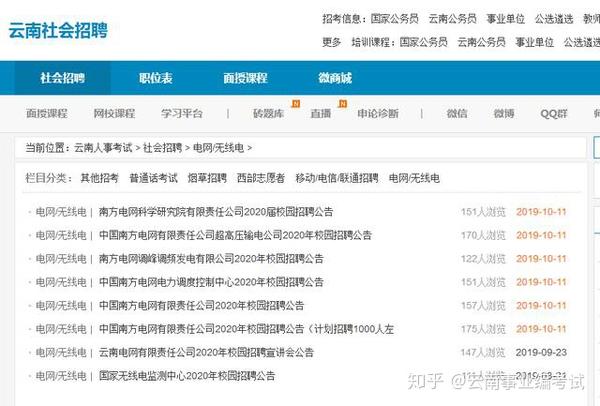600x406 pixels.
Task: Click 122人浏览 view count
Action: [x=483, y=259]
